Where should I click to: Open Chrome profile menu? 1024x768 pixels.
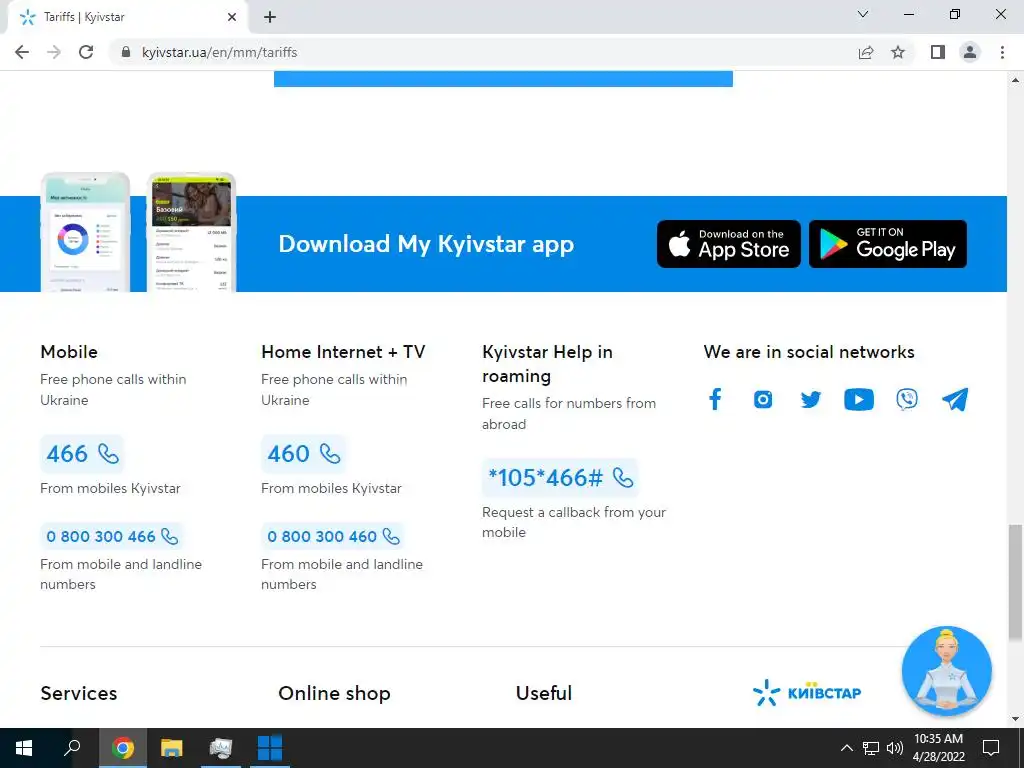pyautogui.click(x=970, y=52)
